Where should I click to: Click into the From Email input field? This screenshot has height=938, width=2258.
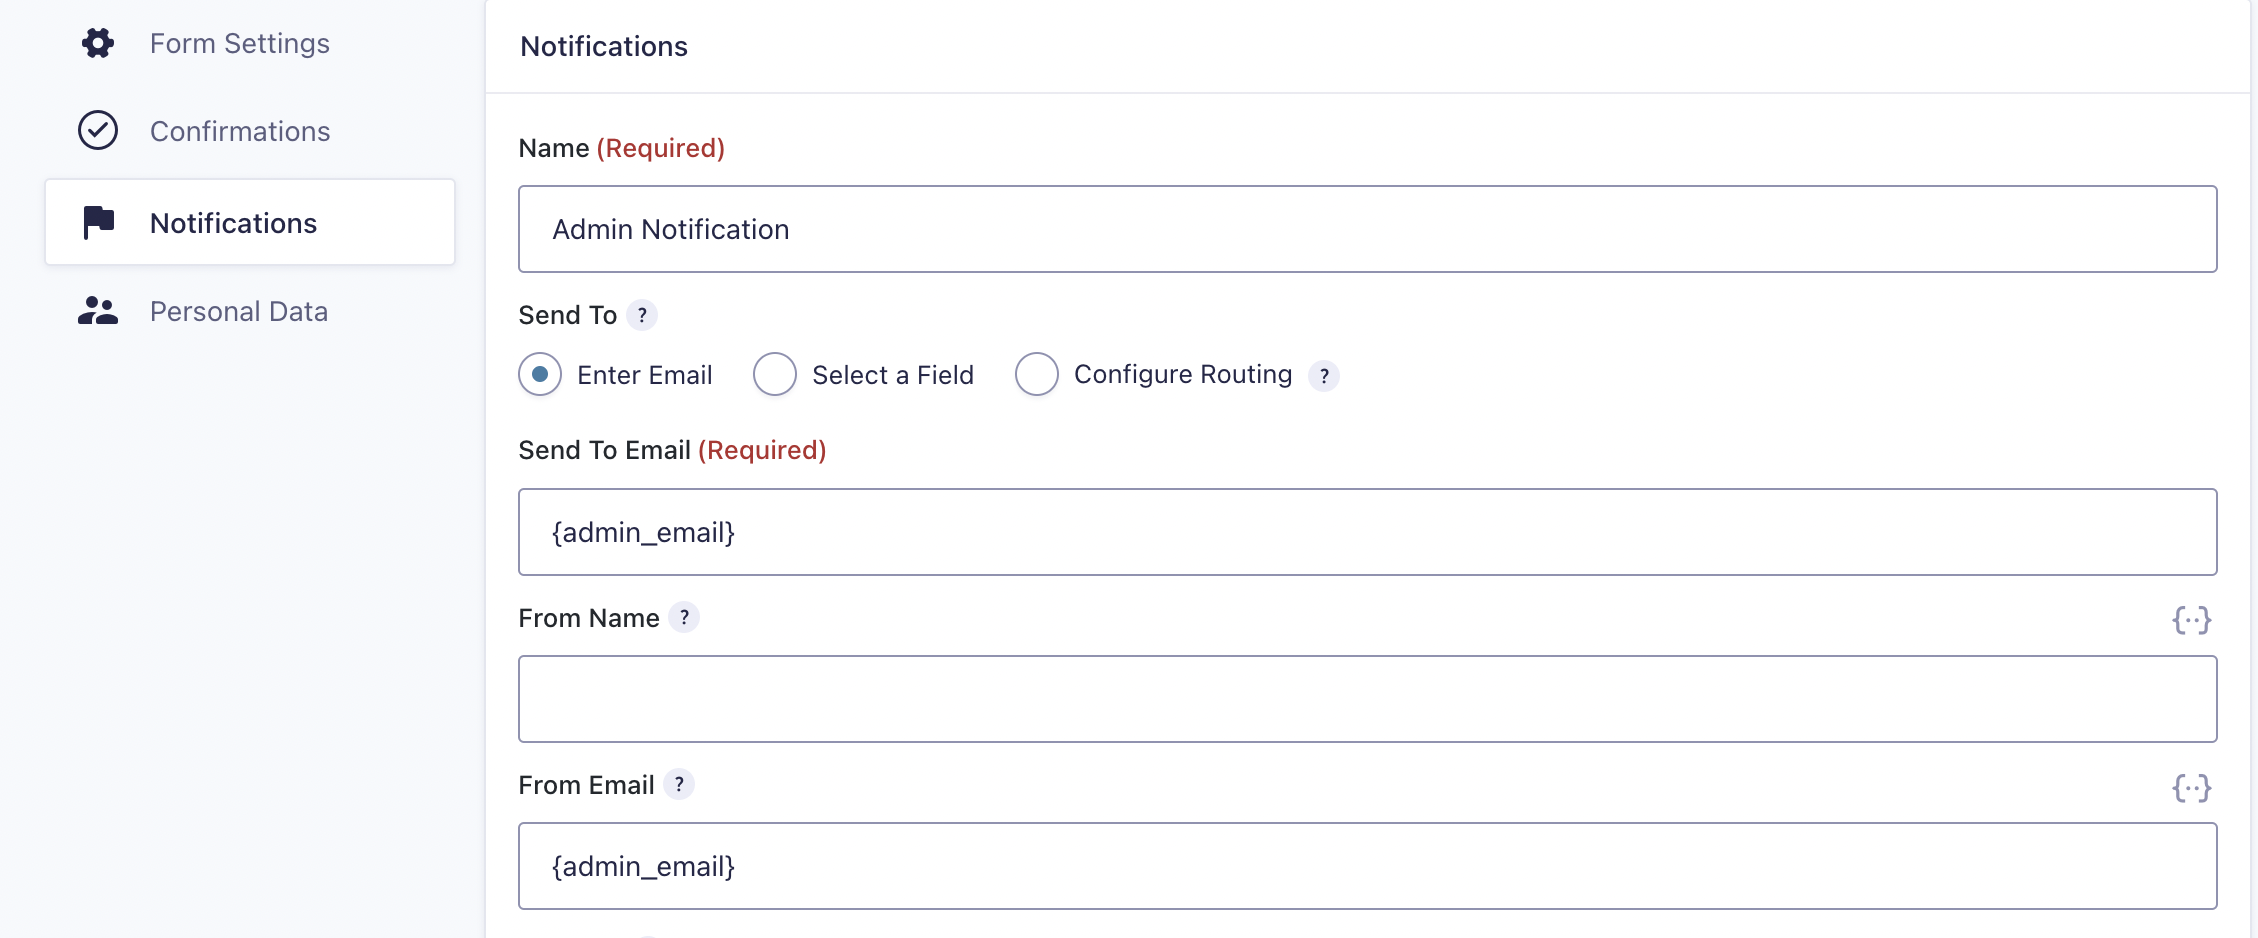point(1367,866)
